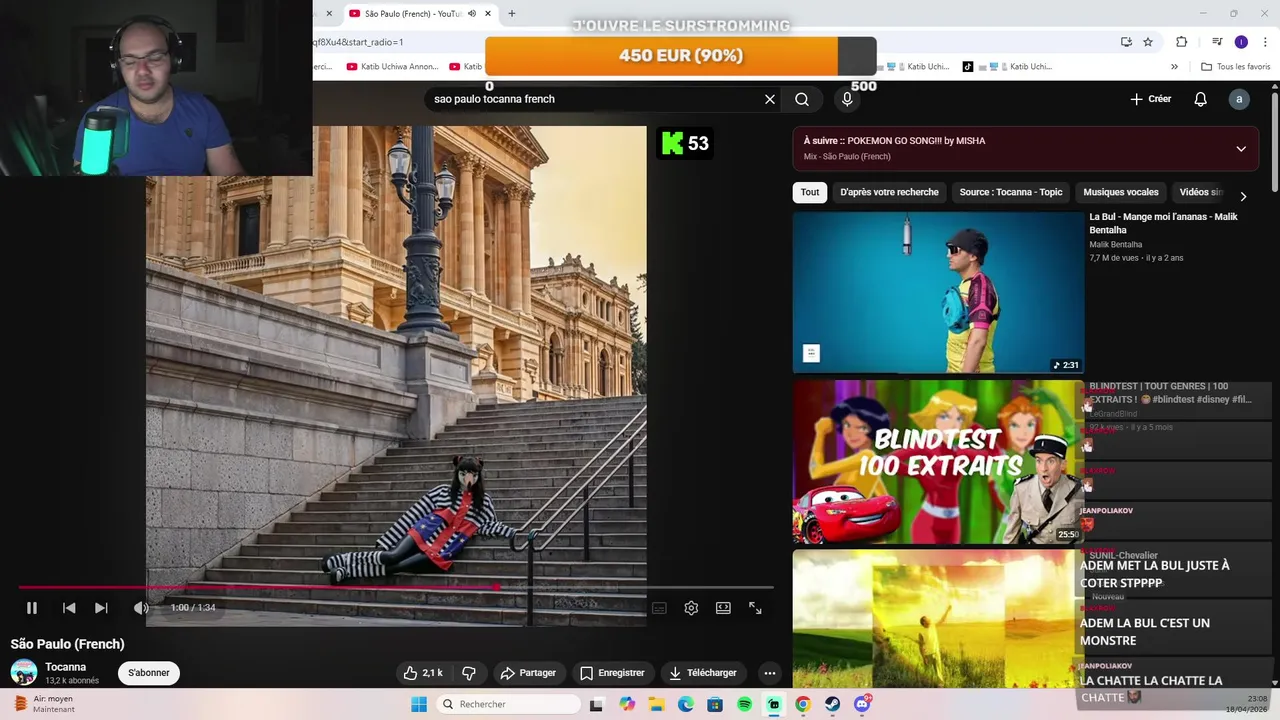
Task: Select Source : Tocanna - Topic chip
Action: pos(1011,192)
